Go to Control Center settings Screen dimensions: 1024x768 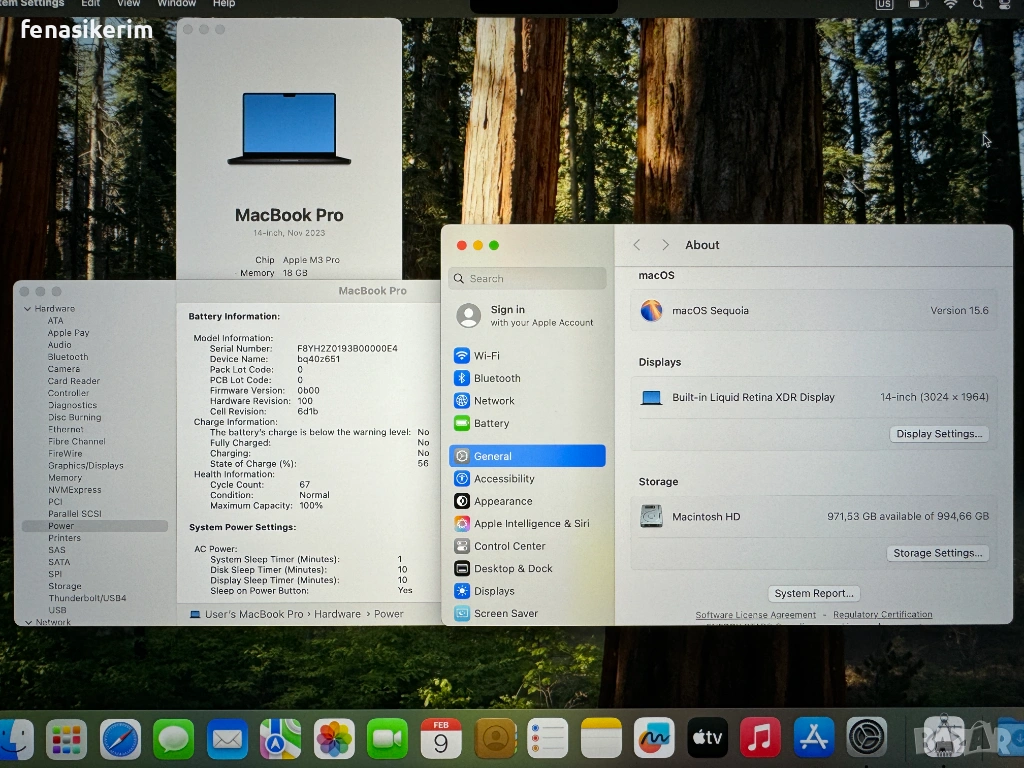[509, 546]
